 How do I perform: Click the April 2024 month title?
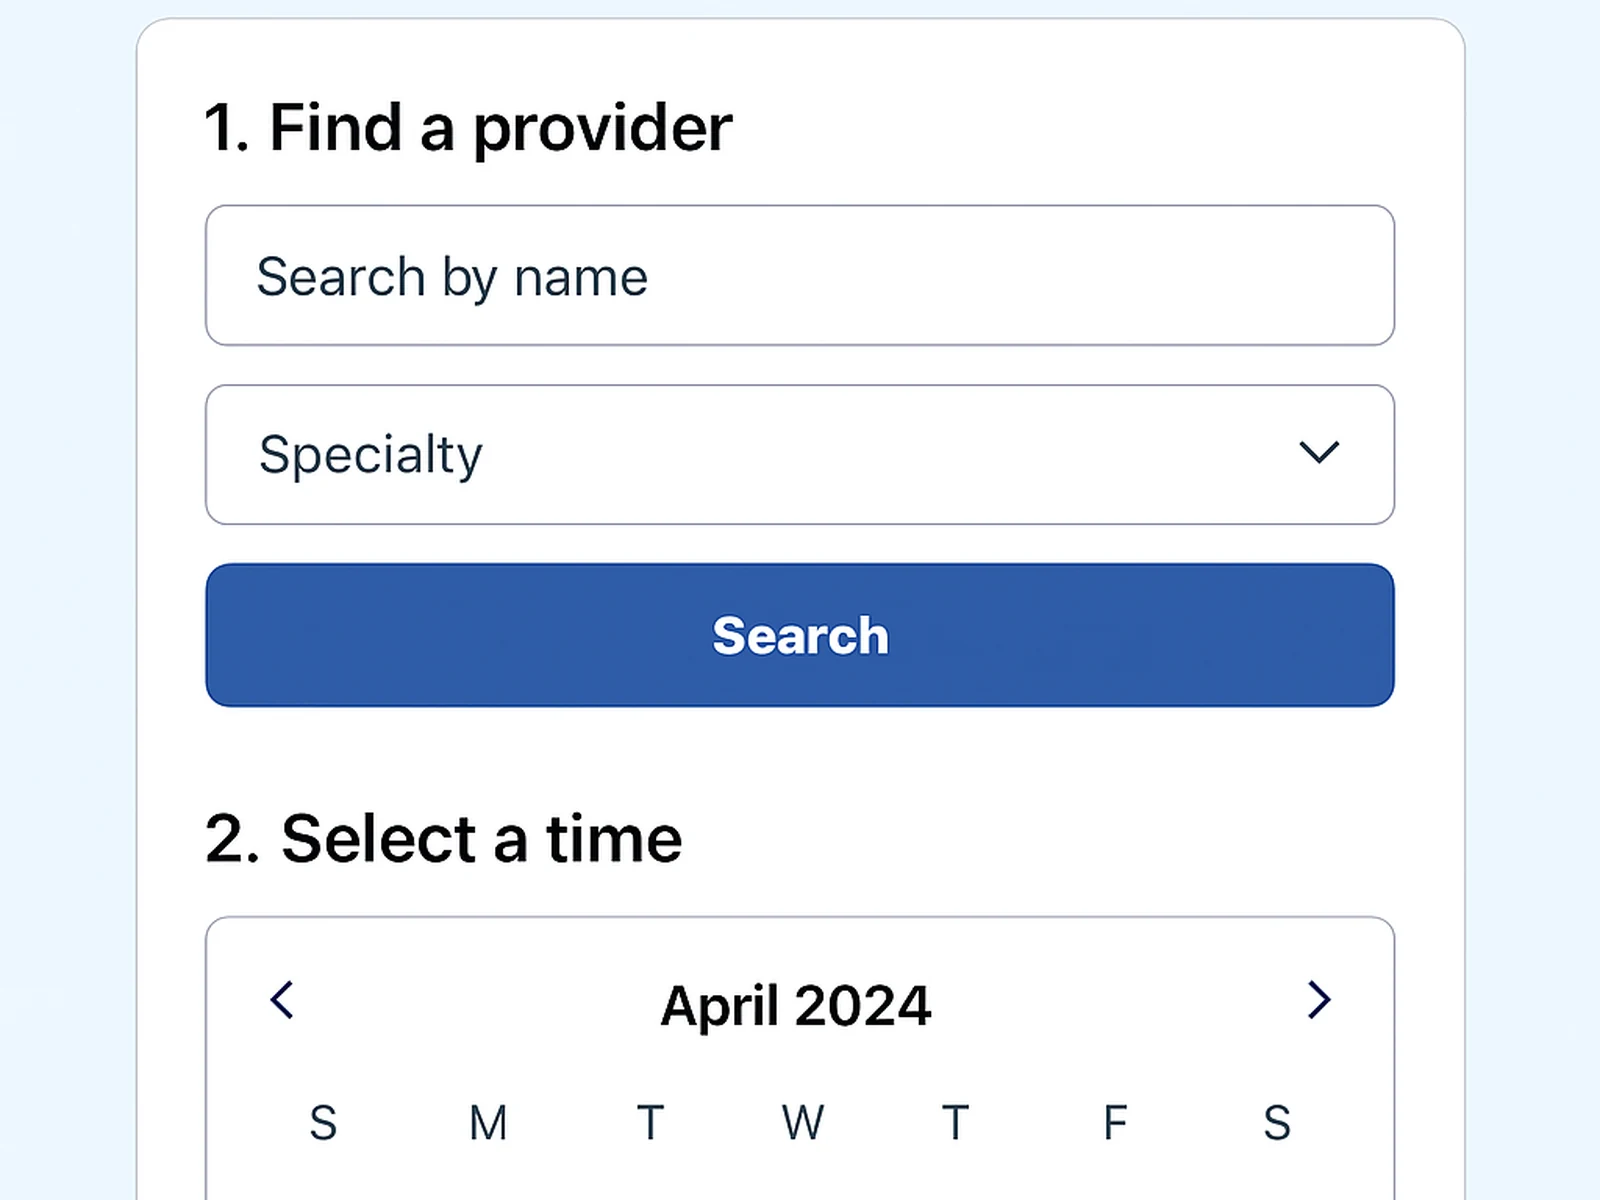click(x=796, y=1005)
